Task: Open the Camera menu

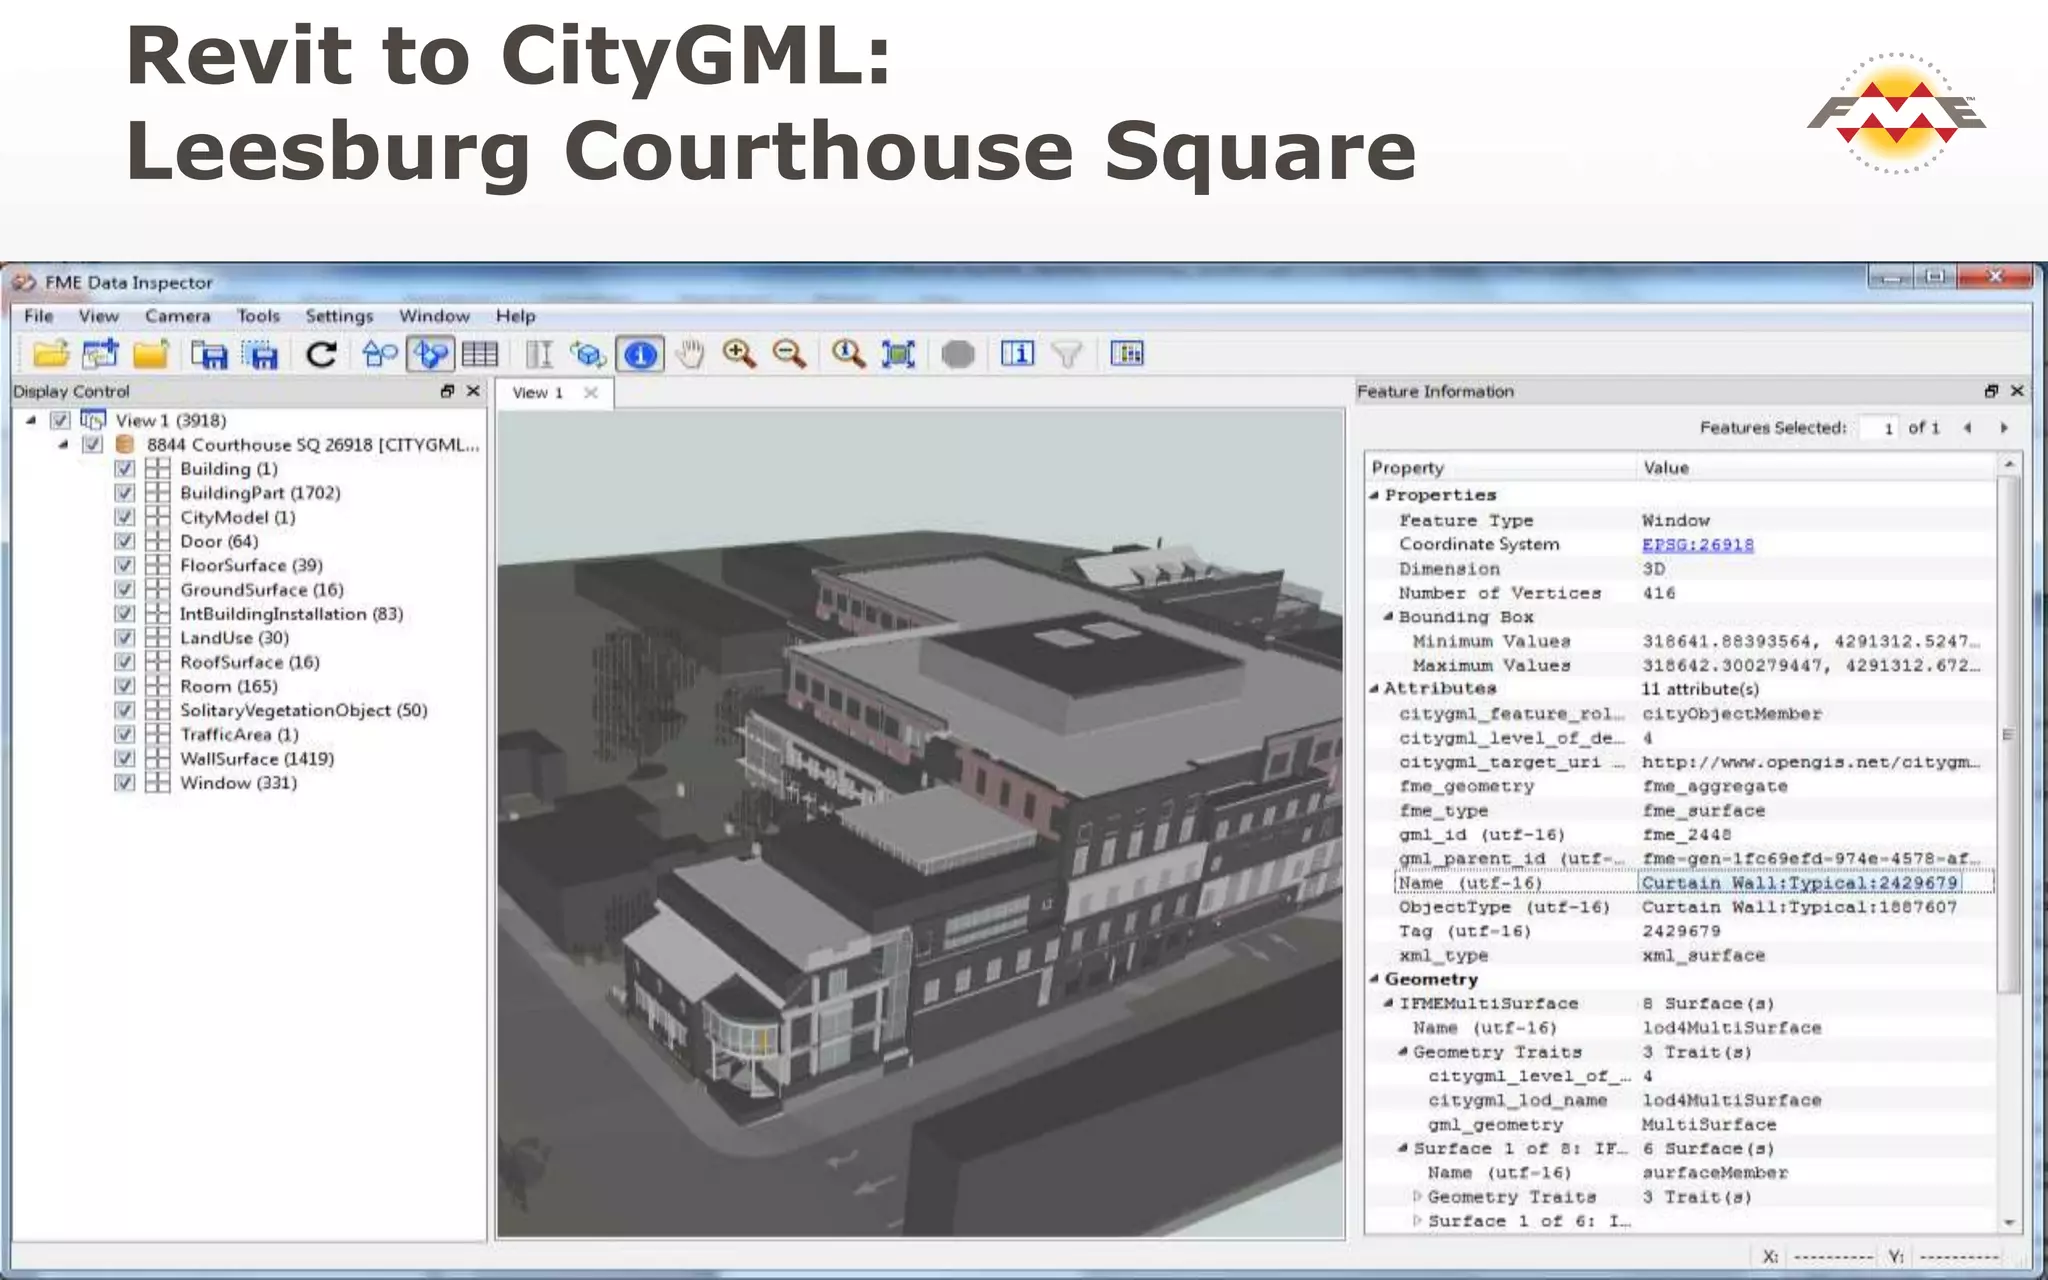Action: point(178,316)
